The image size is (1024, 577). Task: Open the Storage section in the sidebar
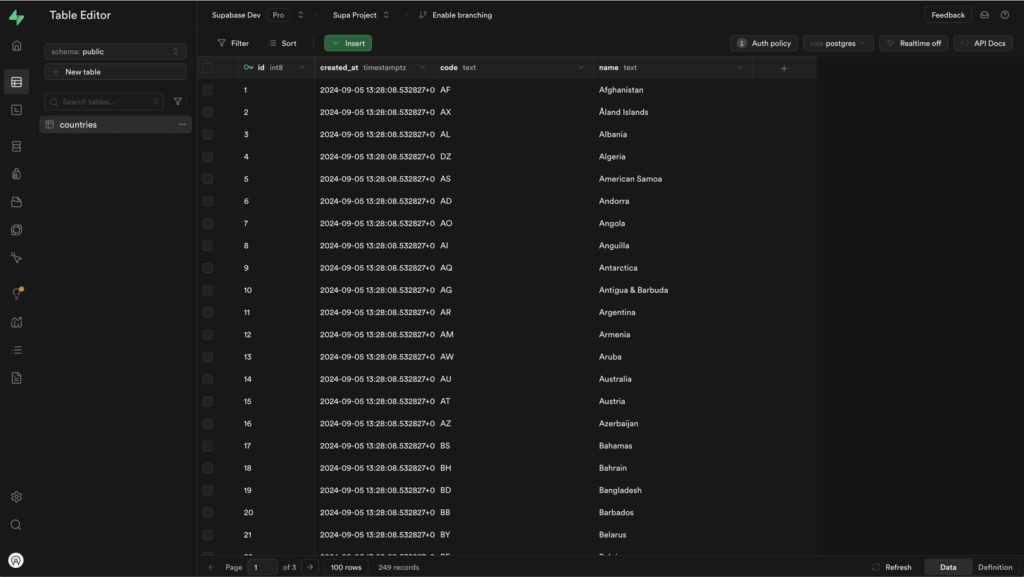tap(16, 202)
